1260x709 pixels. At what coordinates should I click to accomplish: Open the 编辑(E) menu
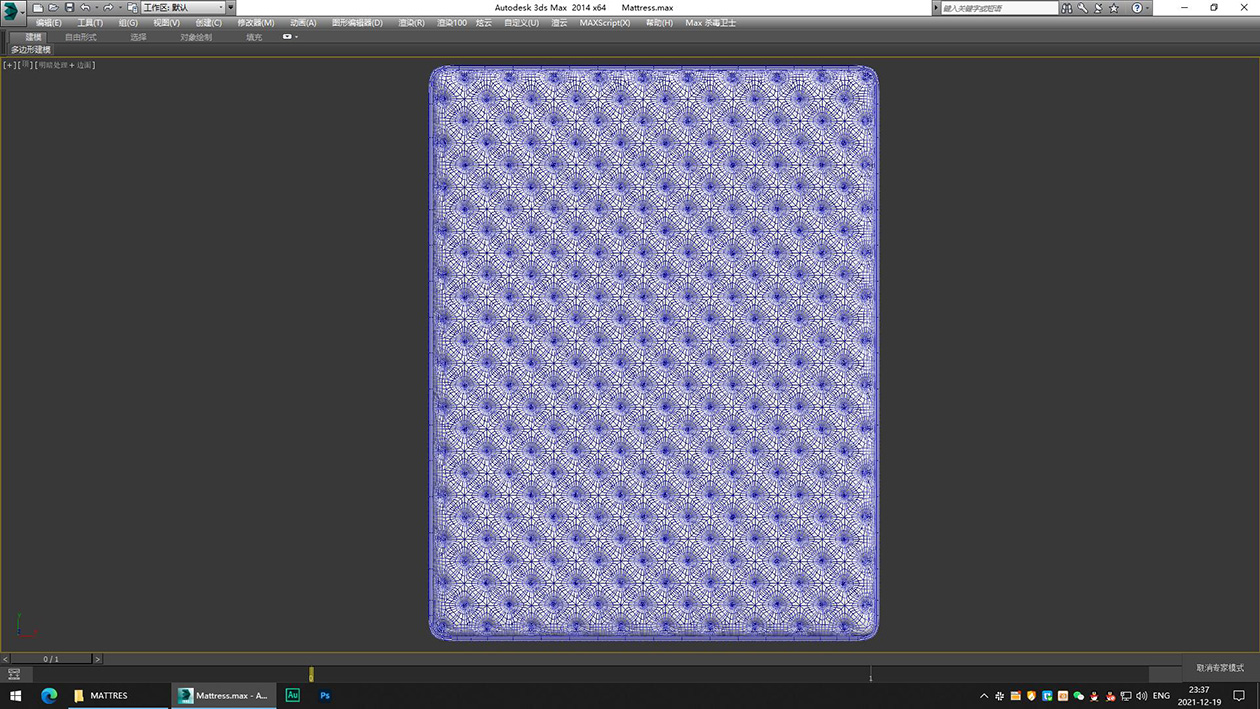[x=49, y=23]
